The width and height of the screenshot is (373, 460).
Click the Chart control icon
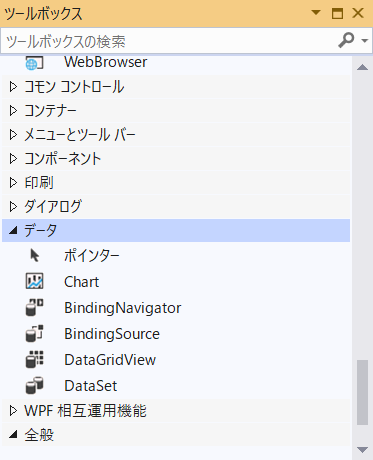click(35, 281)
